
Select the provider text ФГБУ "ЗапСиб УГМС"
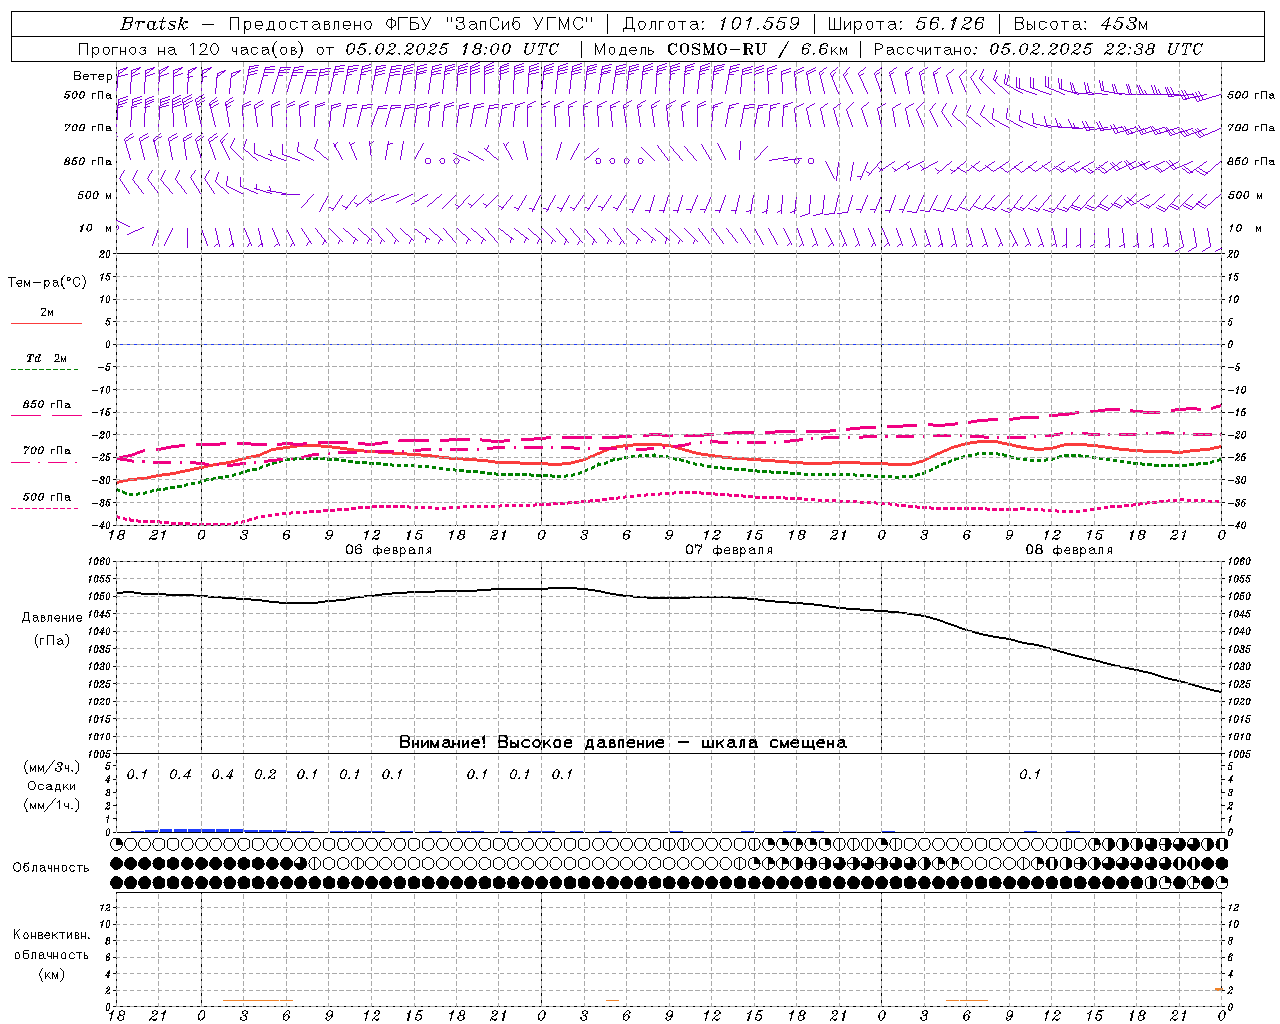point(489,24)
